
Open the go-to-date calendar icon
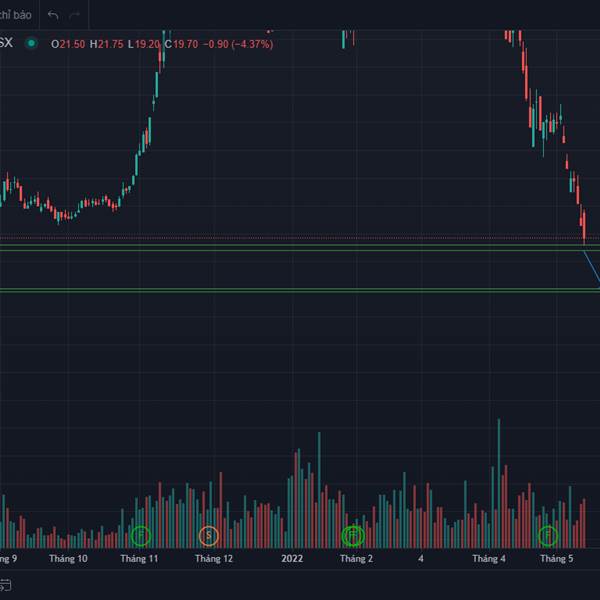pyautogui.click(x=5, y=585)
